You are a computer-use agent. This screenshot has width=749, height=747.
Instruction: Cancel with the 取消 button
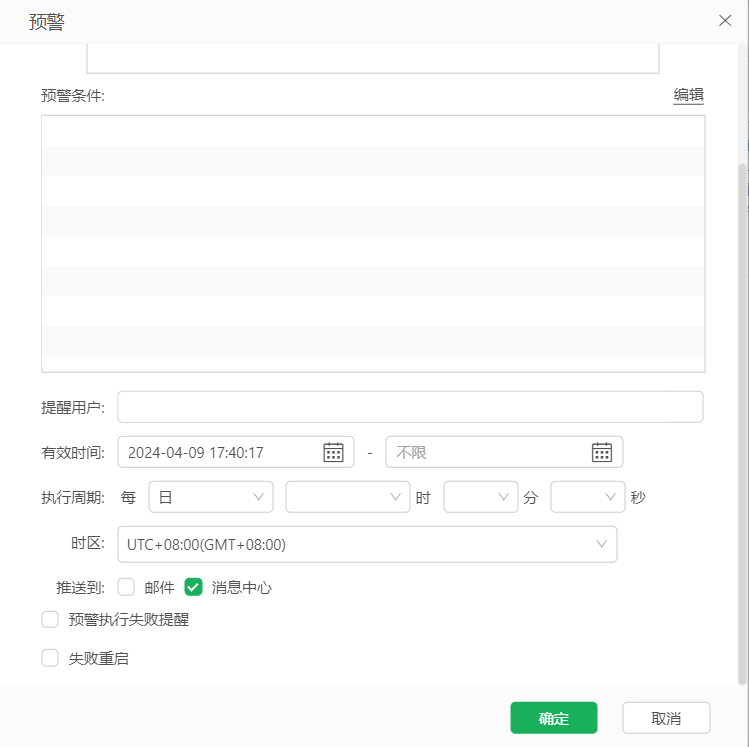click(666, 718)
